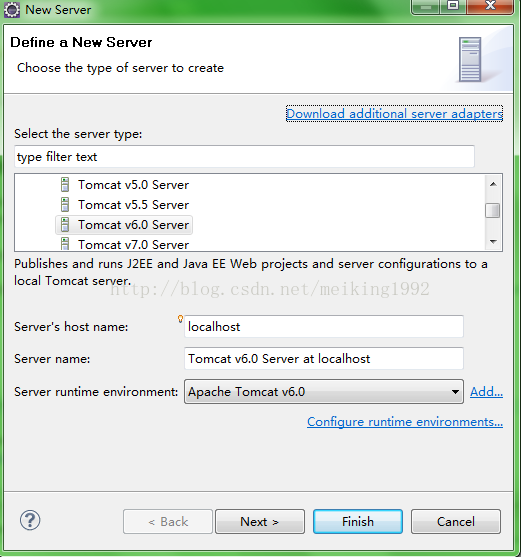521x557 pixels.
Task: Minimize the New Server window
Action: [425, 6]
